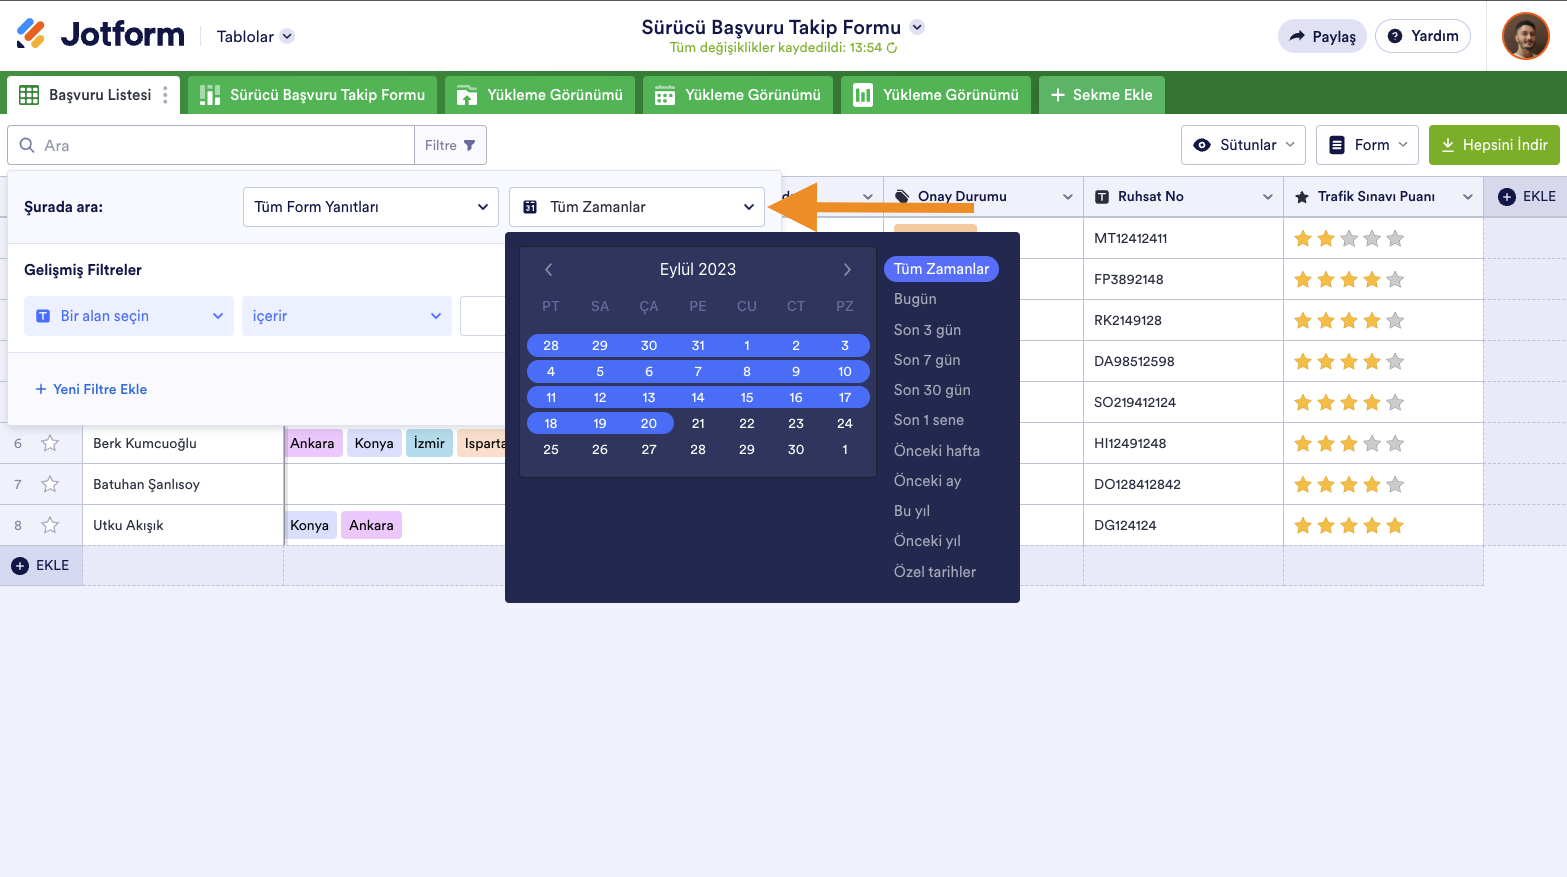The image size is (1567, 877).
Task: Open Başvuru Listesi tab options dots
Action: pos(165,95)
